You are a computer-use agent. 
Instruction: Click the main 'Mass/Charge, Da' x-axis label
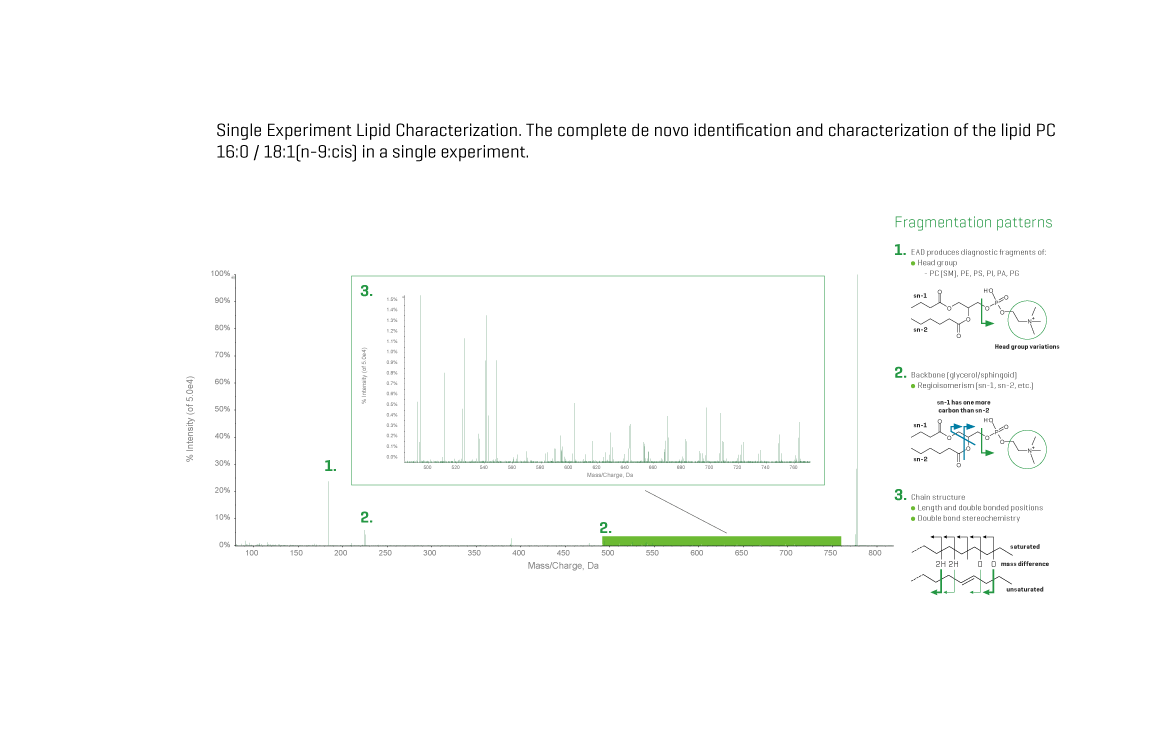click(x=563, y=566)
